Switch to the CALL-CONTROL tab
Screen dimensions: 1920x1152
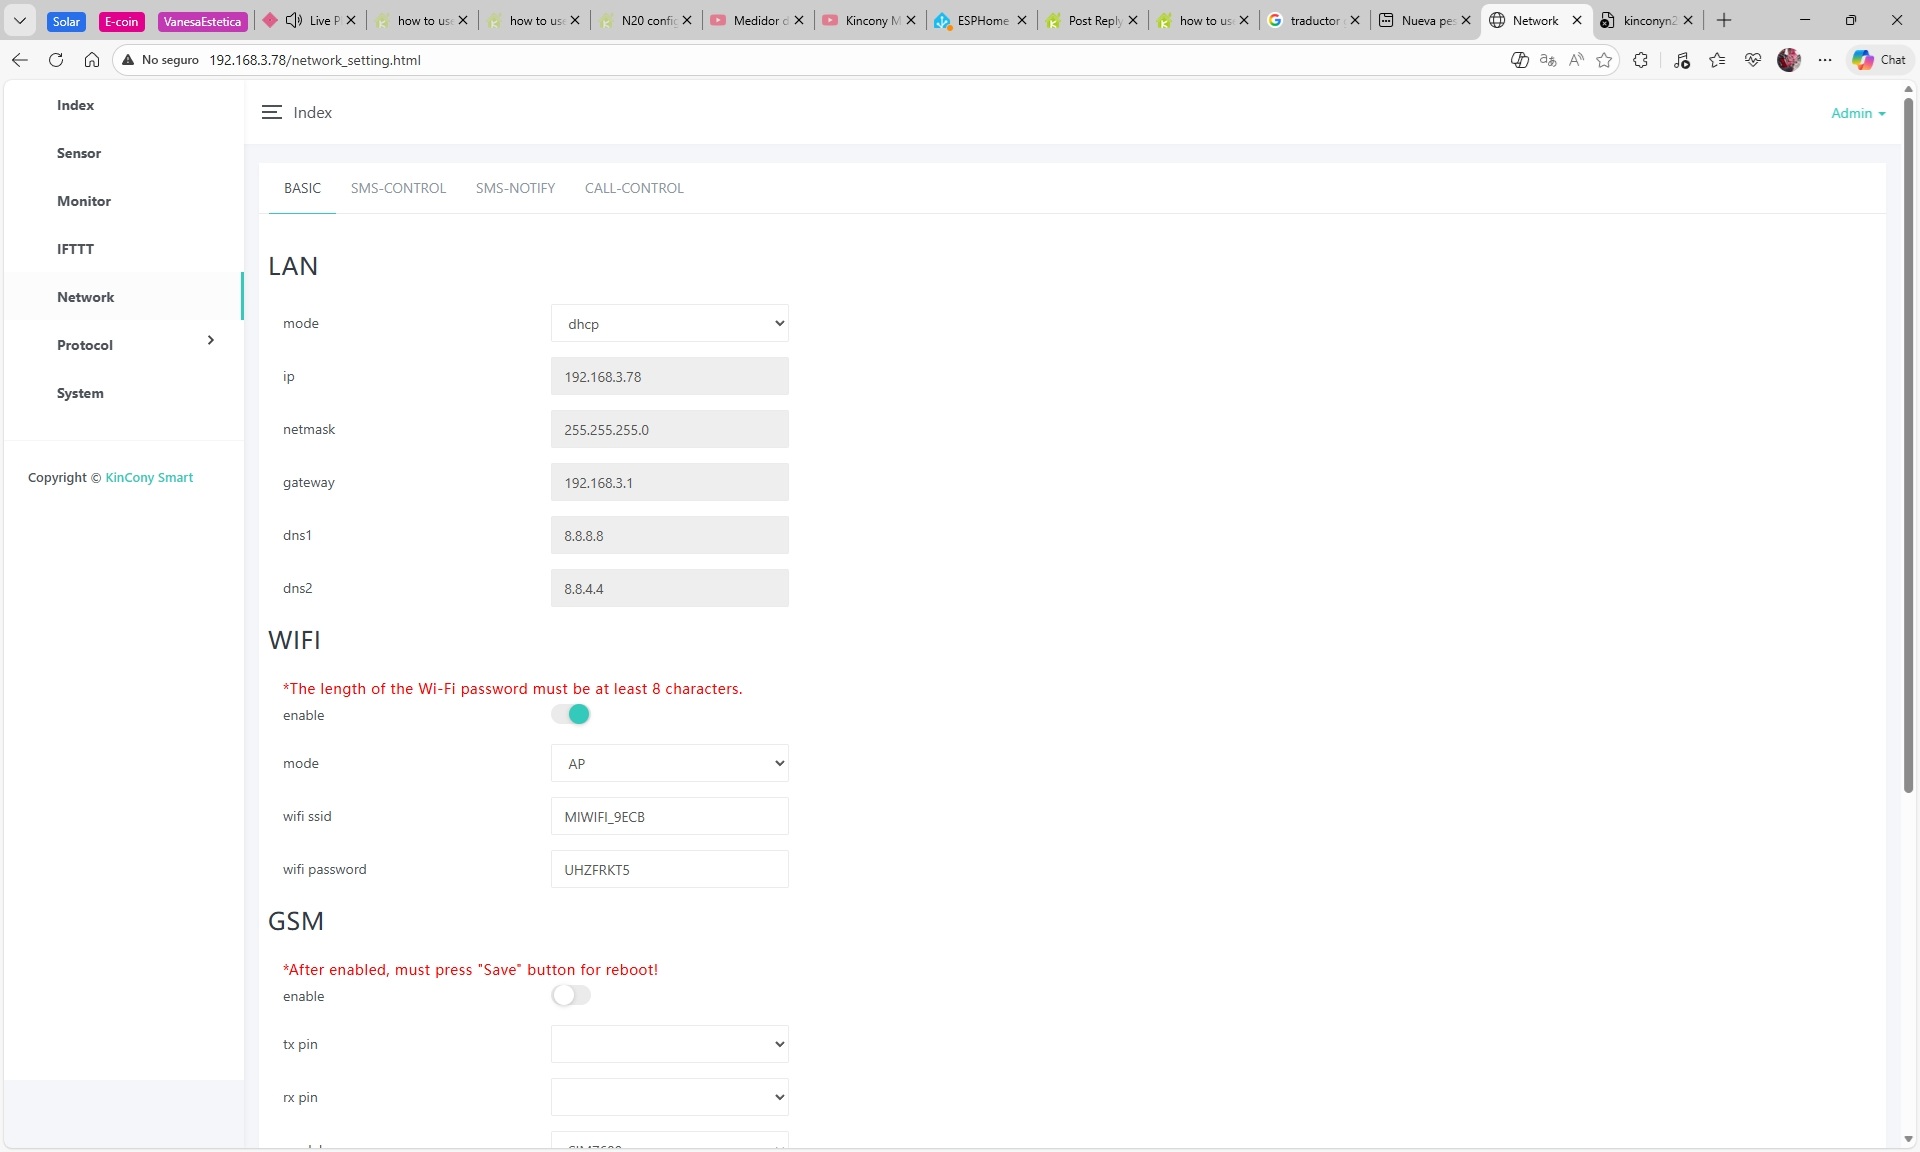(x=634, y=188)
